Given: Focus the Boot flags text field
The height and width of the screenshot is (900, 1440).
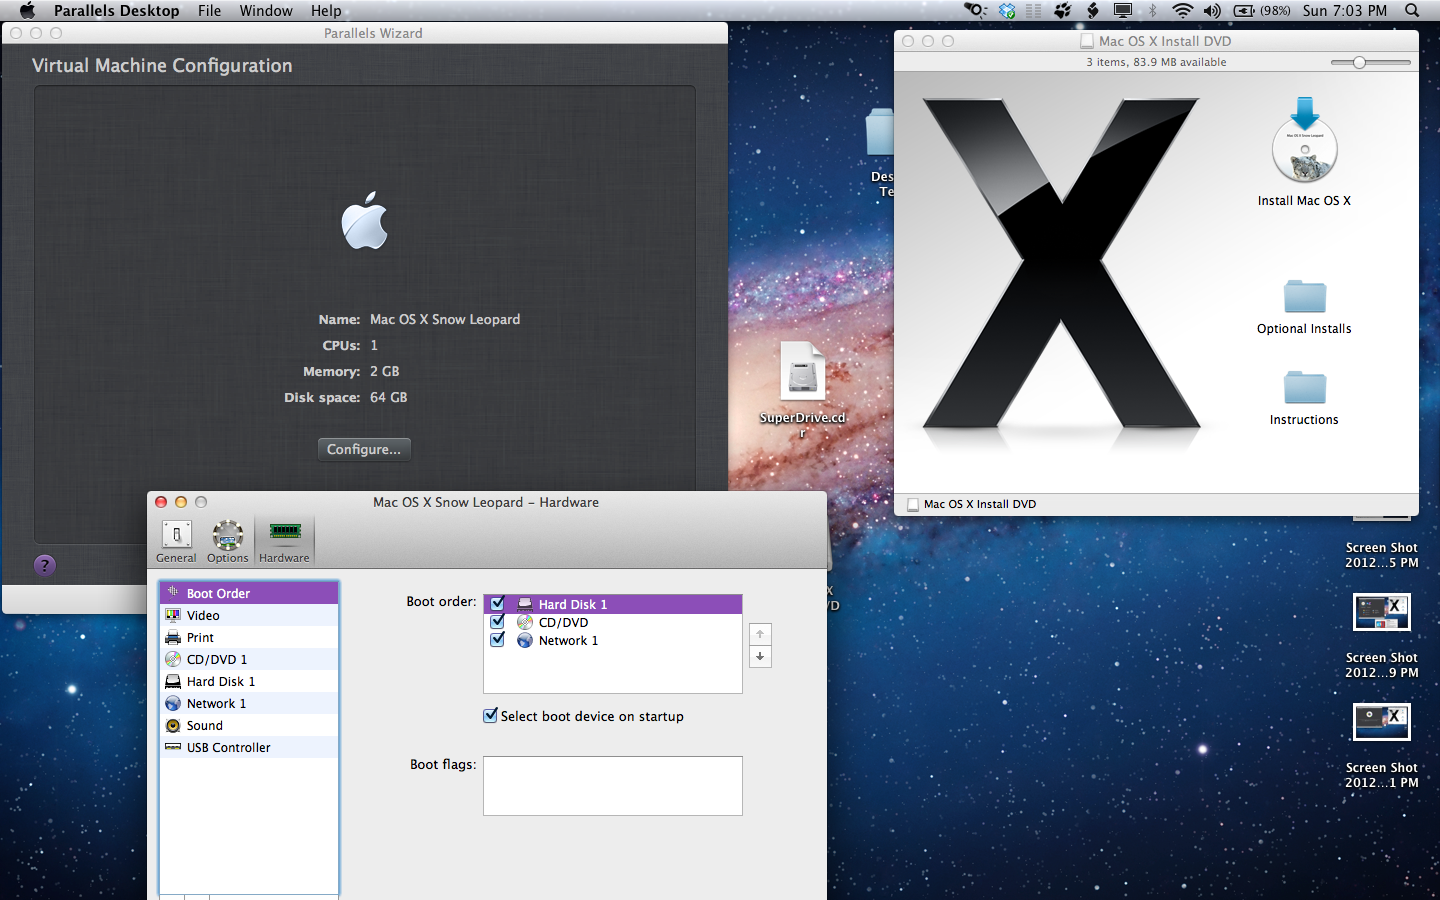Looking at the screenshot, I should pyautogui.click(x=613, y=786).
